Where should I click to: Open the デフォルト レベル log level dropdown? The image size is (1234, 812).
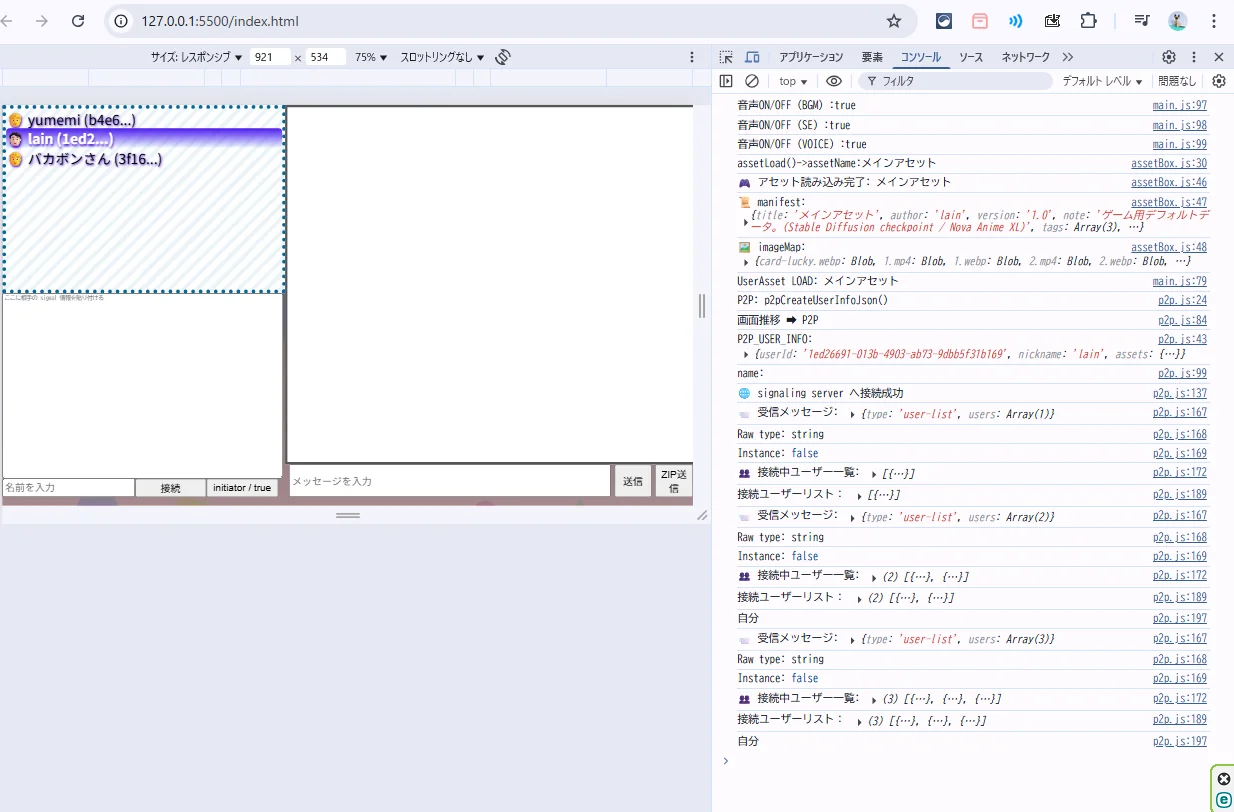coord(1103,81)
